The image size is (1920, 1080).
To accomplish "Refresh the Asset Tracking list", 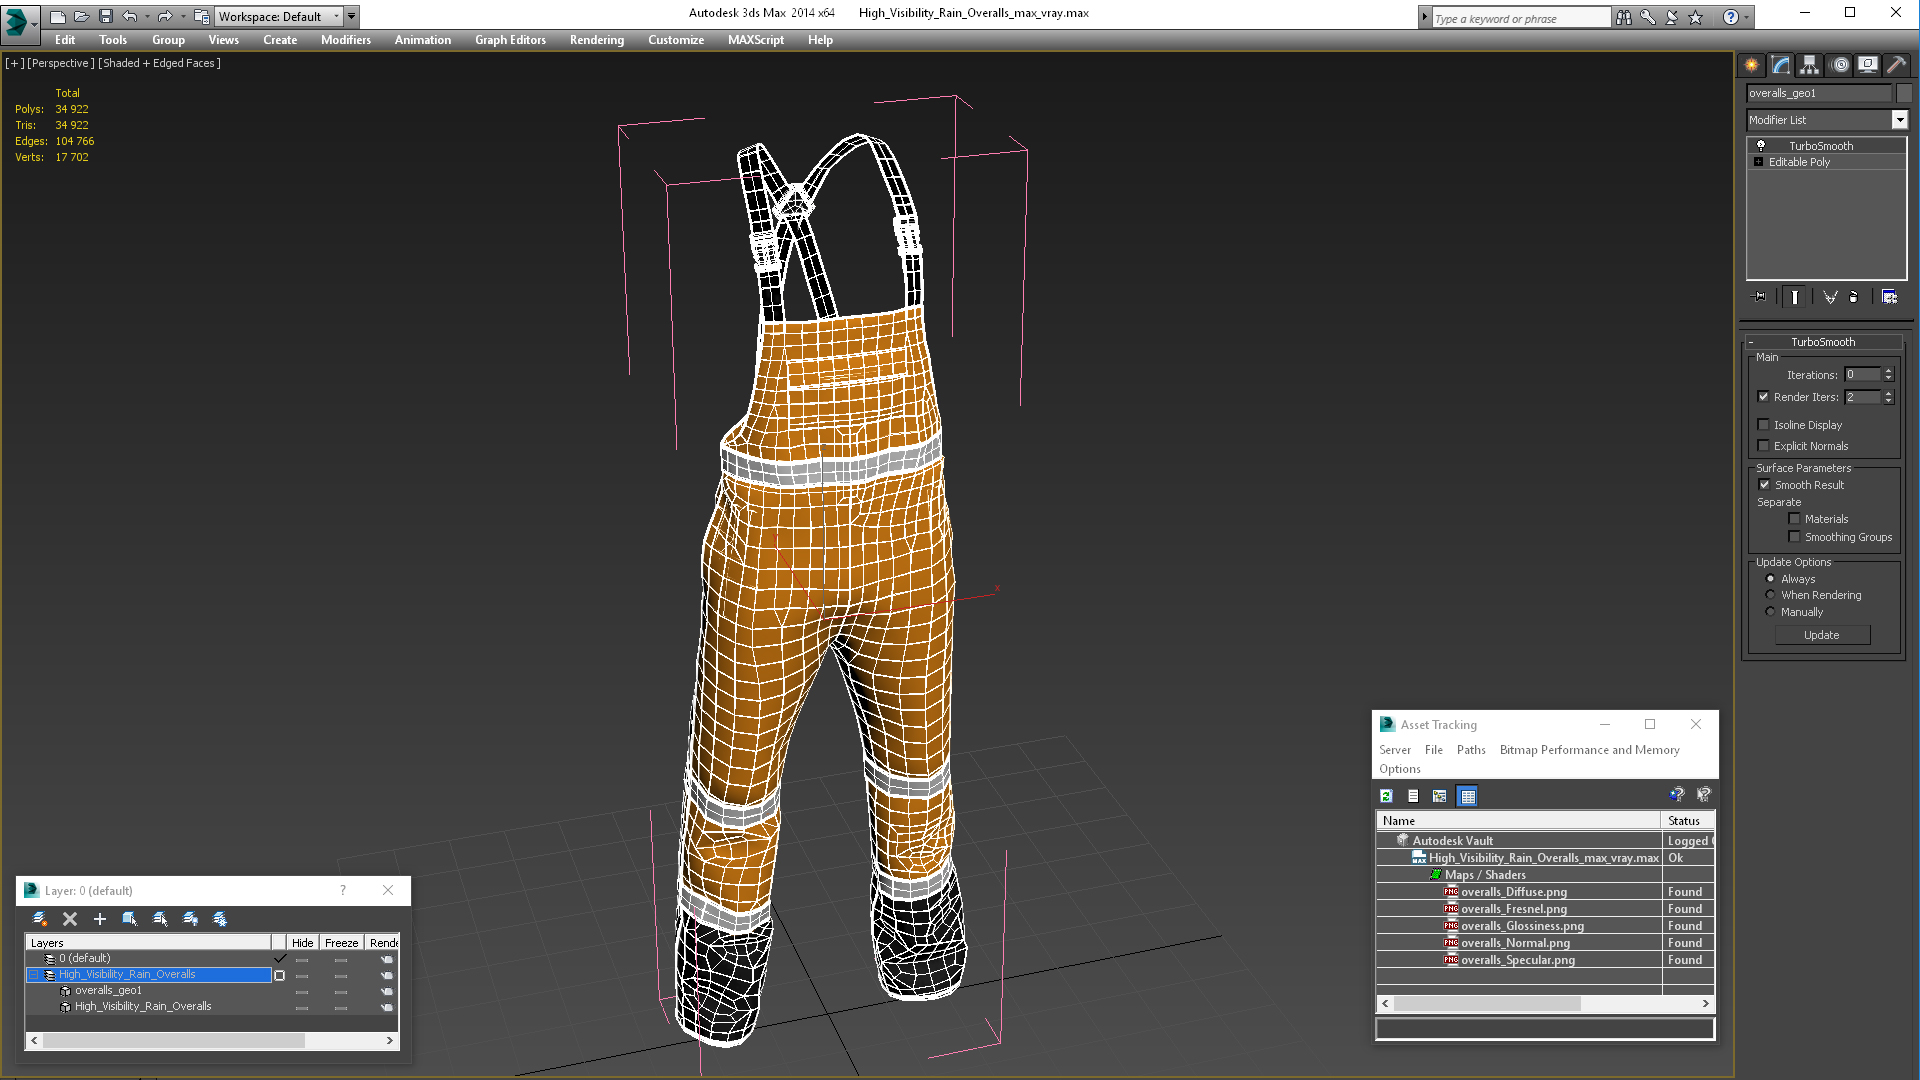I will click(x=1386, y=796).
